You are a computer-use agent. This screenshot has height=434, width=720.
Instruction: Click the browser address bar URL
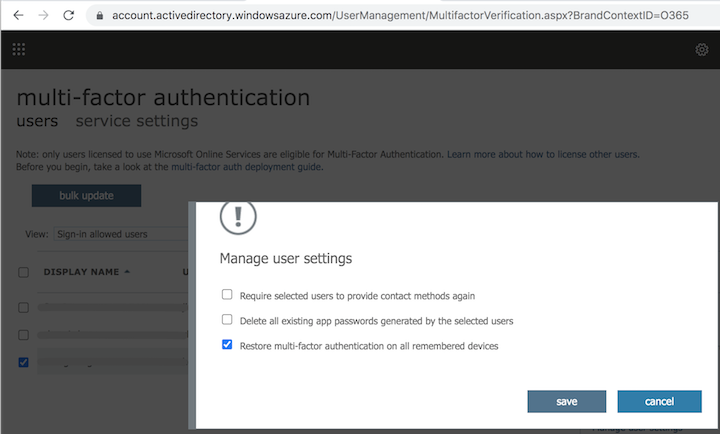tap(400, 15)
